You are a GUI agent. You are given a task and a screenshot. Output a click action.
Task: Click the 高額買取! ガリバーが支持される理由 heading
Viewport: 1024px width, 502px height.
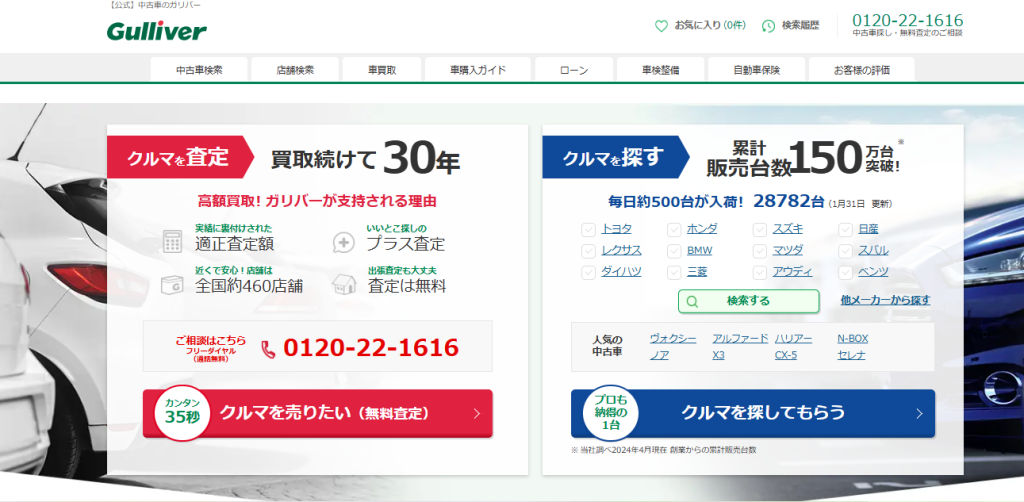tap(317, 201)
